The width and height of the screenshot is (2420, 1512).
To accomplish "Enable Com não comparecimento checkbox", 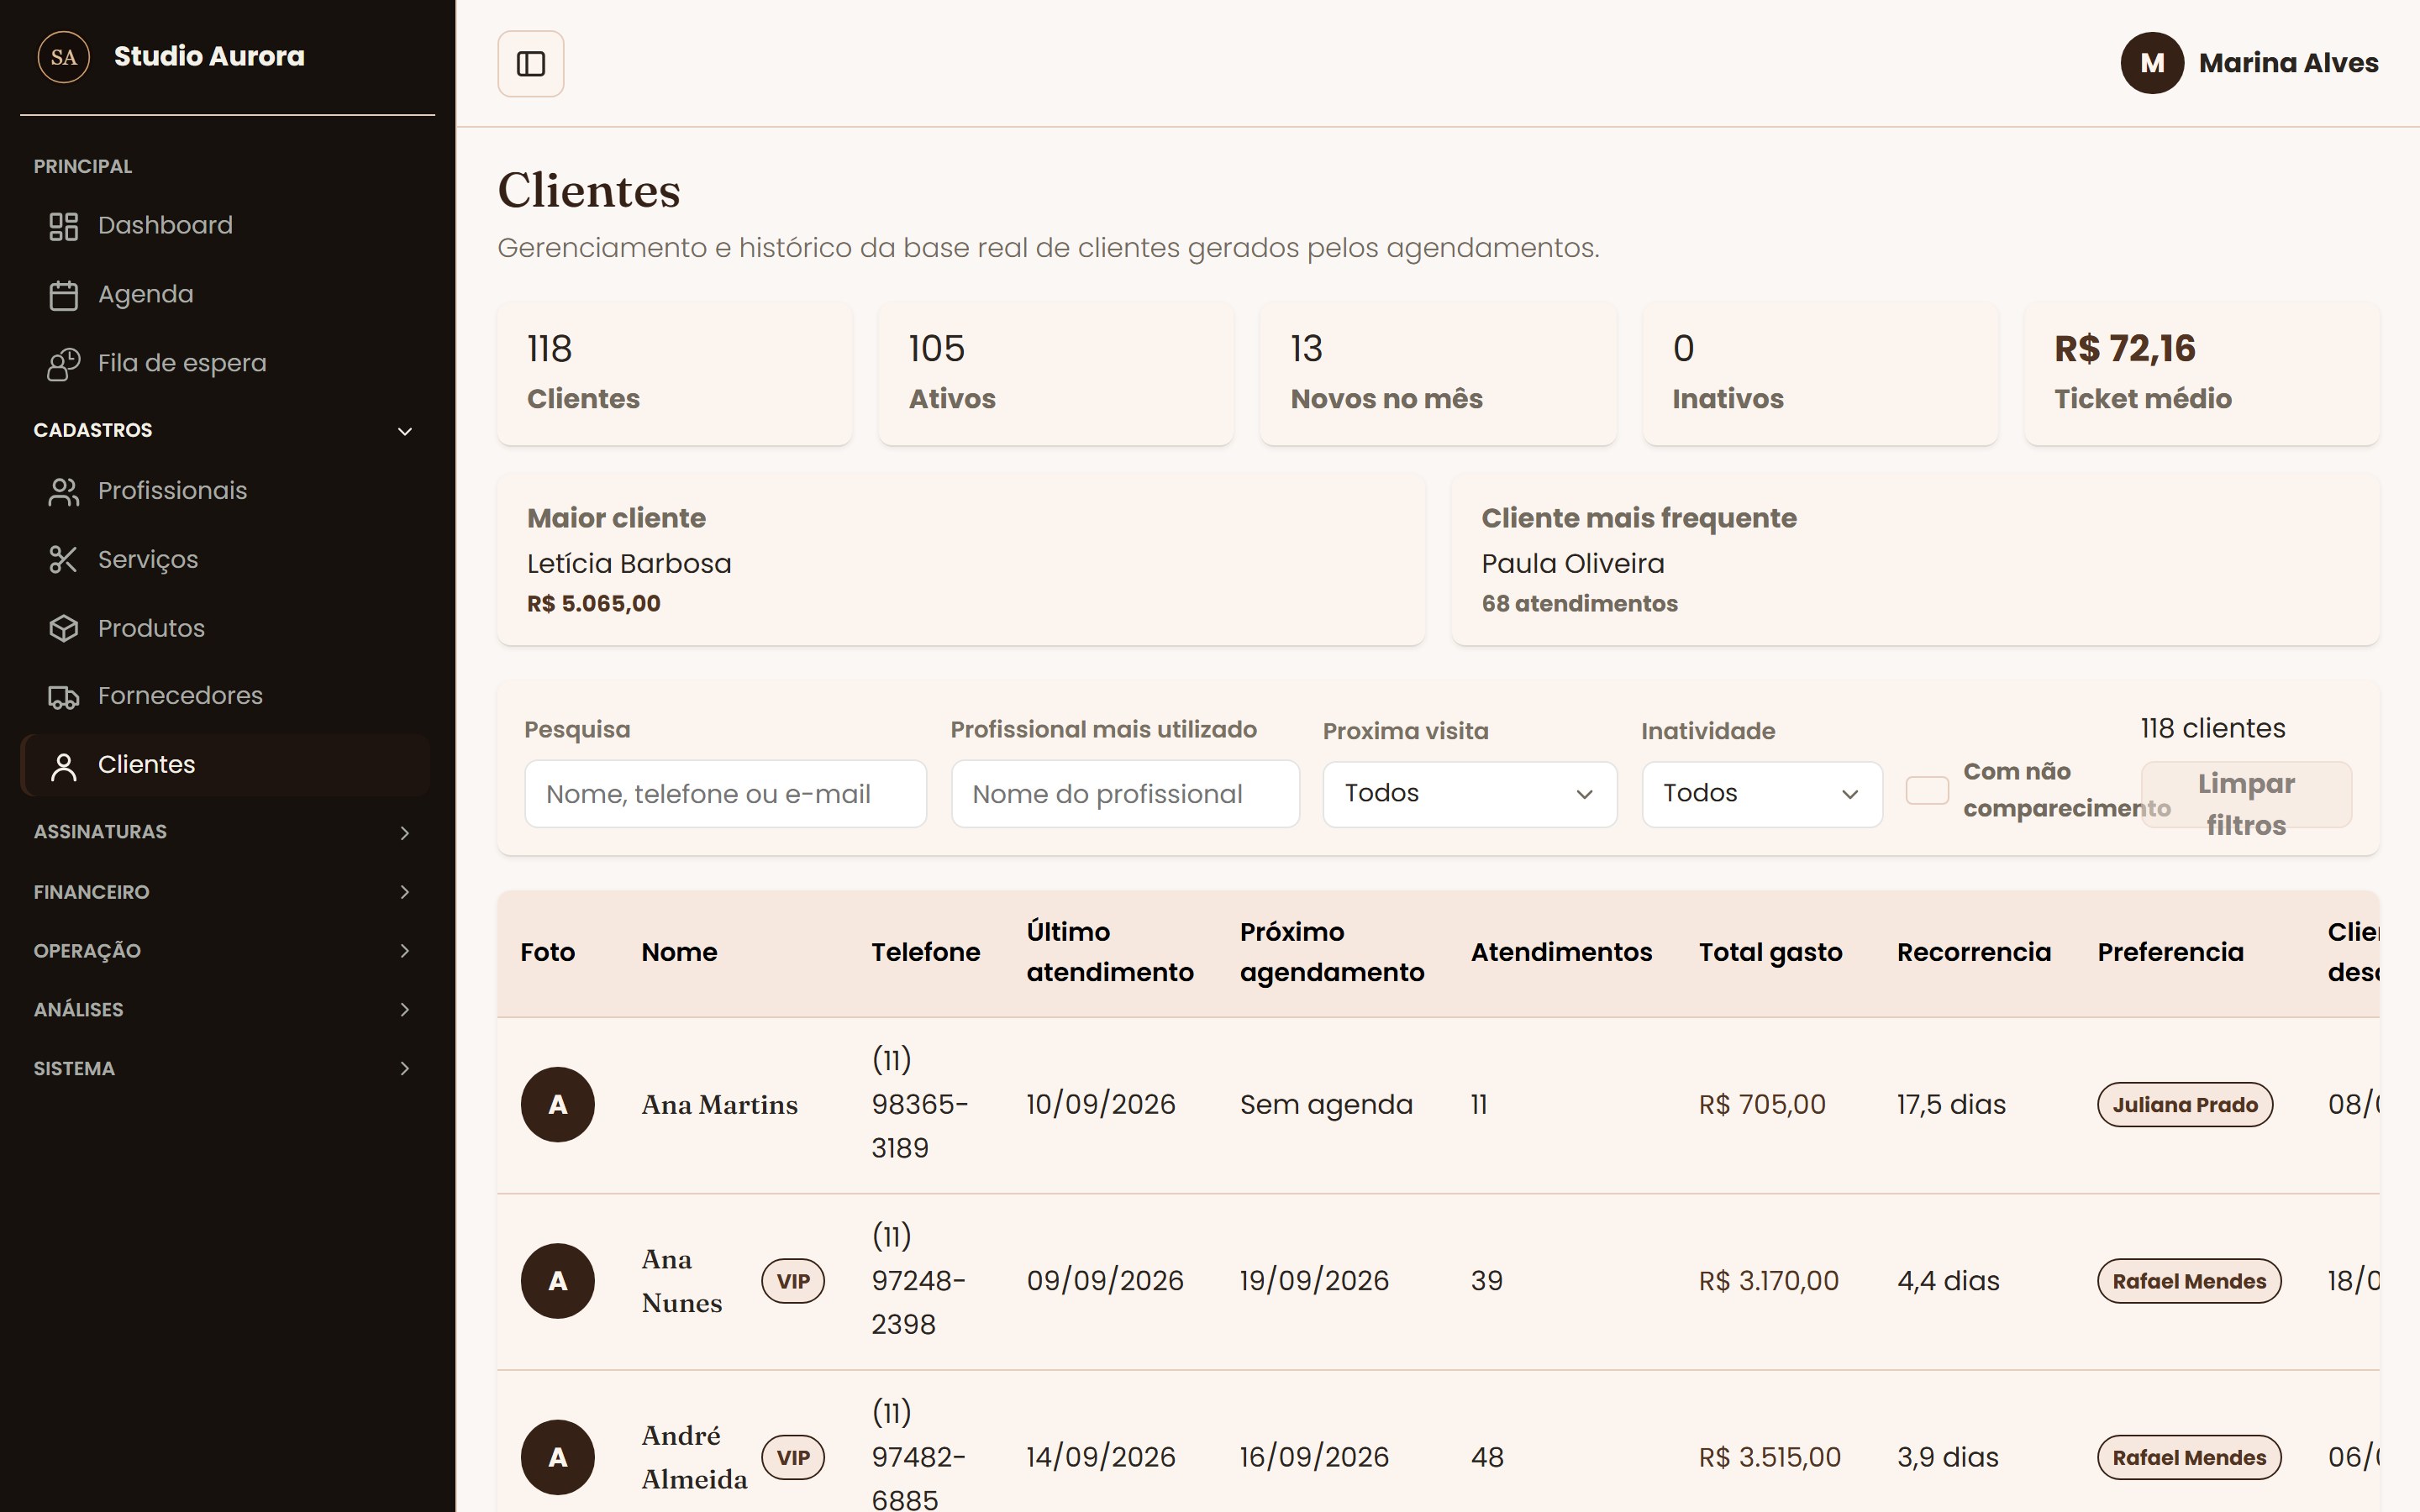I will 1927,790.
